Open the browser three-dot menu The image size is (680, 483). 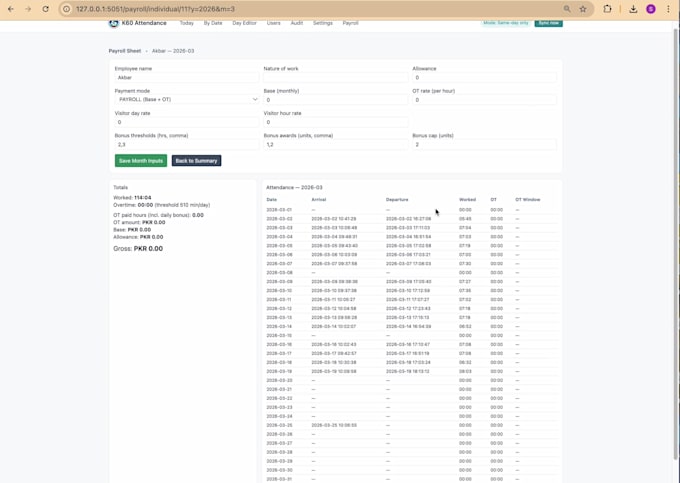(668, 9)
